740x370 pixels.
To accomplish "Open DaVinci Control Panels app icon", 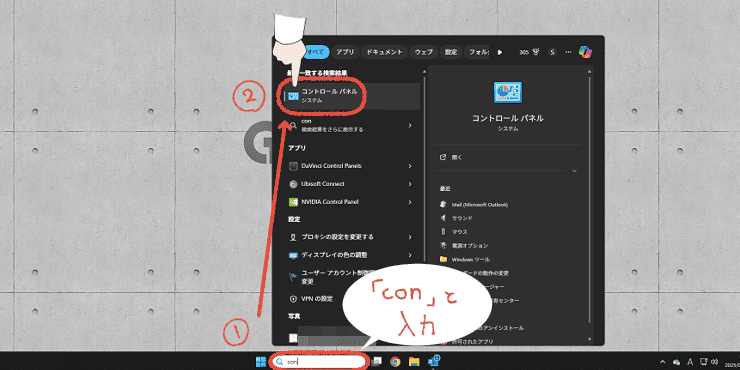I will coord(293,166).
